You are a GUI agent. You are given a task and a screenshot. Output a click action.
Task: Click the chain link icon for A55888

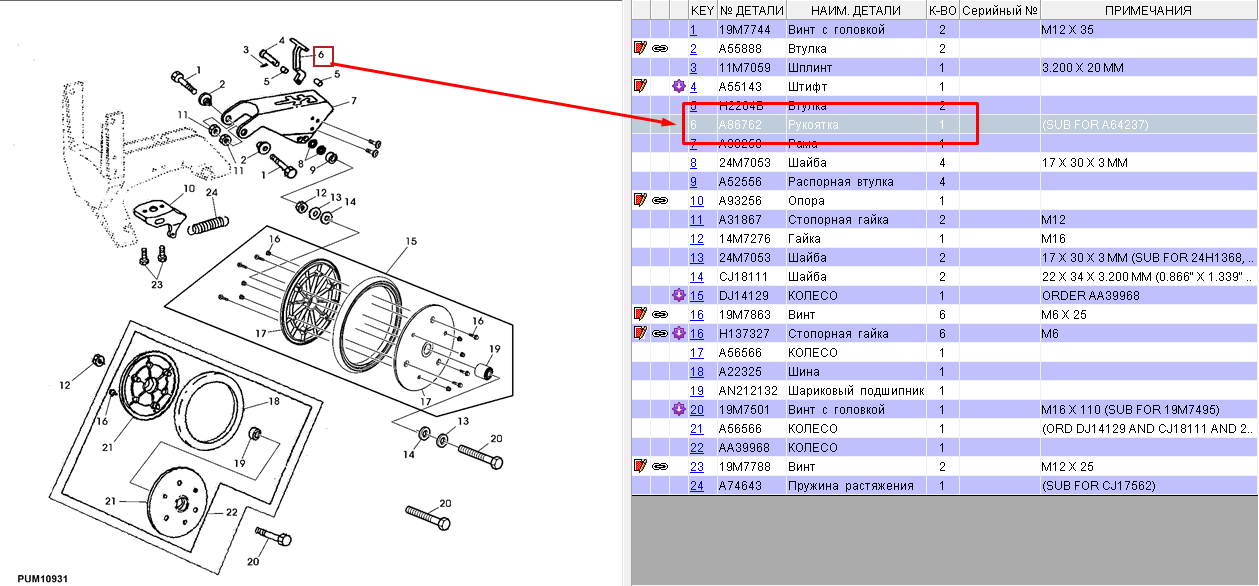(660, 48)
